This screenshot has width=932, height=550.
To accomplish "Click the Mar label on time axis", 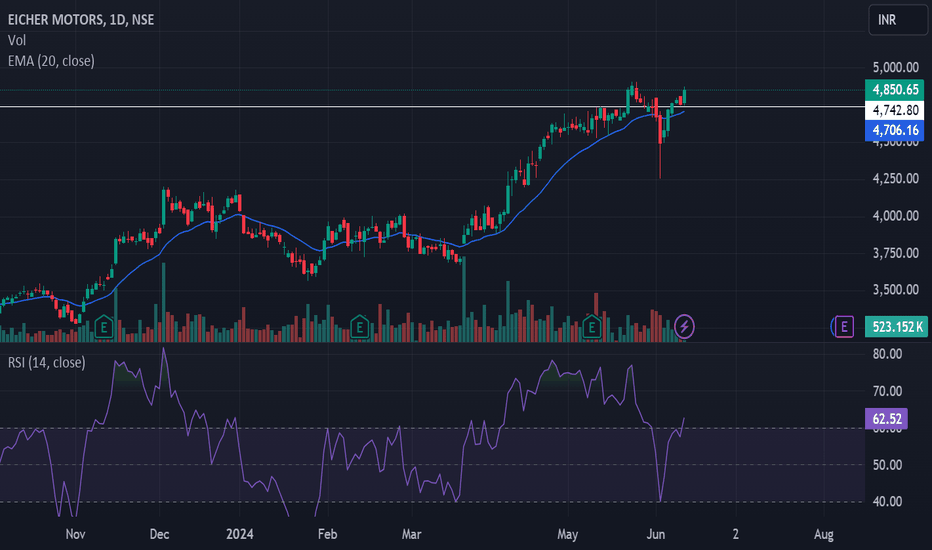I will pos(411,534).
